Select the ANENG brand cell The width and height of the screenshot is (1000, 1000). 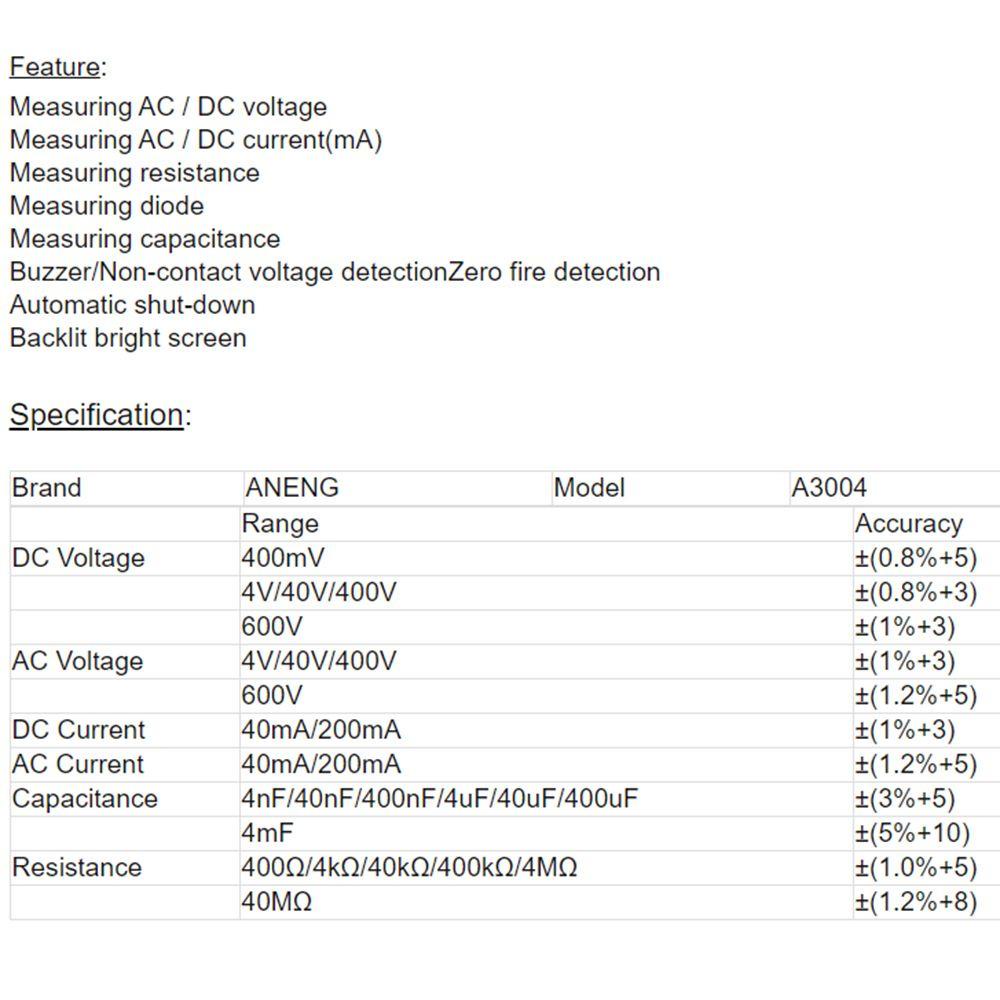292,488
